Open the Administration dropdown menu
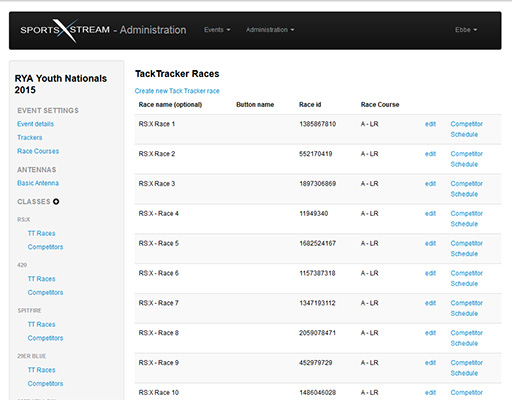512x400 pixels. pos(270,30)
